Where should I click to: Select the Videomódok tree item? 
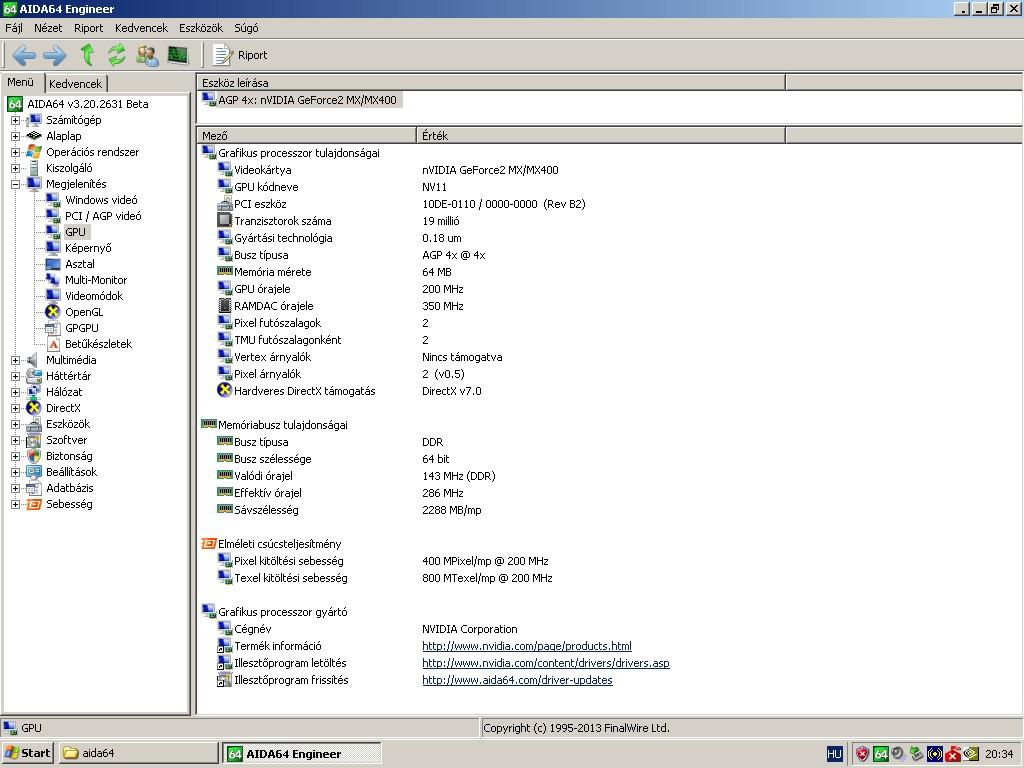(x=93, y=296)
